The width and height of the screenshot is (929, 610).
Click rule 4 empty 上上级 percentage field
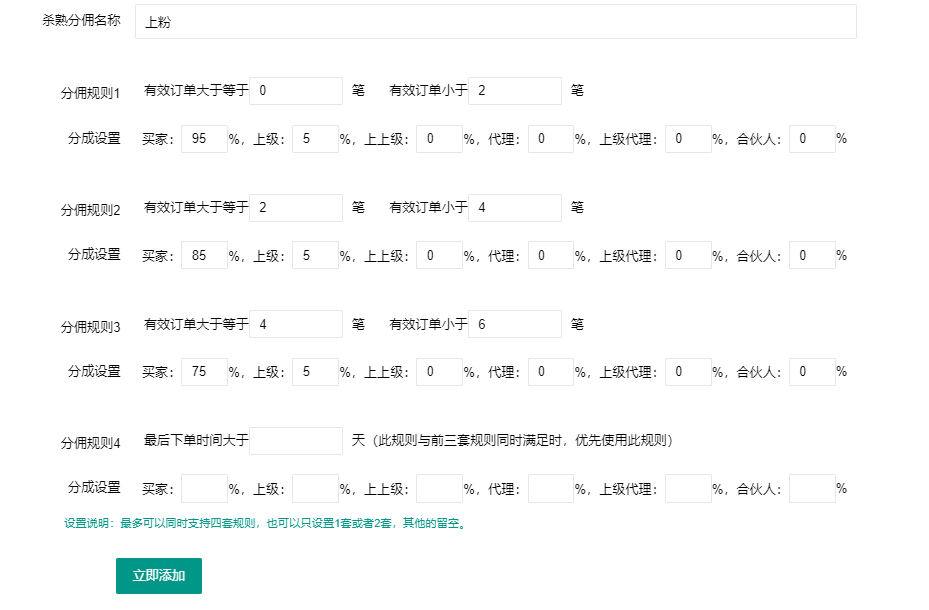click(439, 489)
